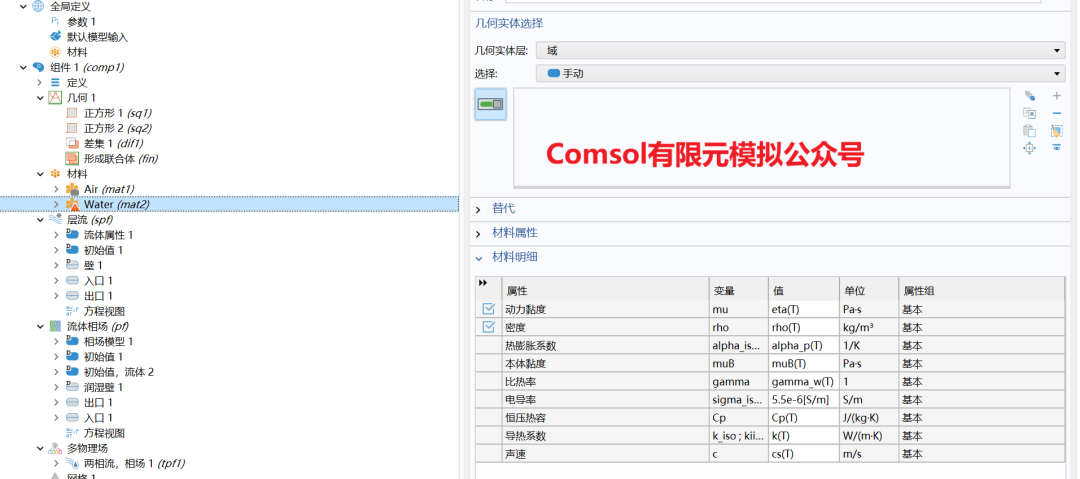Click the 润湿壁 1 node icon
Screen dimensions: 1080x479
tap(72, 387)
